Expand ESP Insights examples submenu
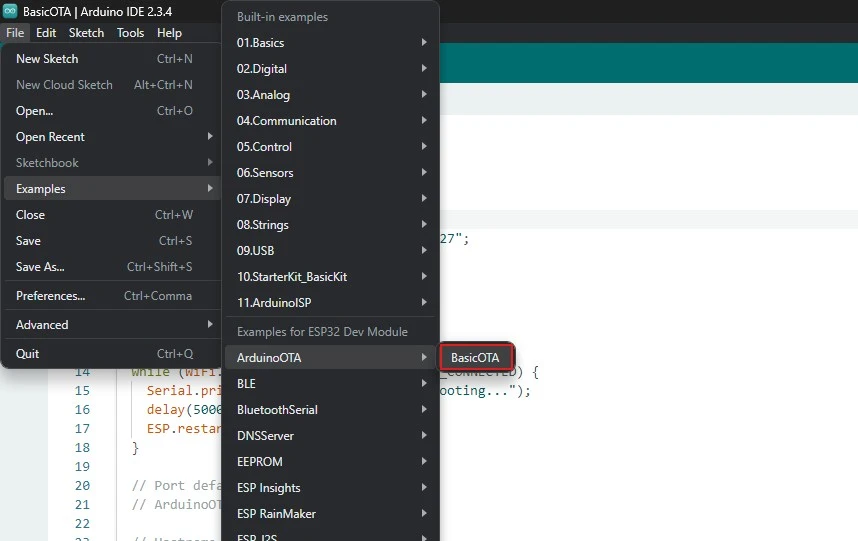The image size is (858, 541). pos(331,487)
